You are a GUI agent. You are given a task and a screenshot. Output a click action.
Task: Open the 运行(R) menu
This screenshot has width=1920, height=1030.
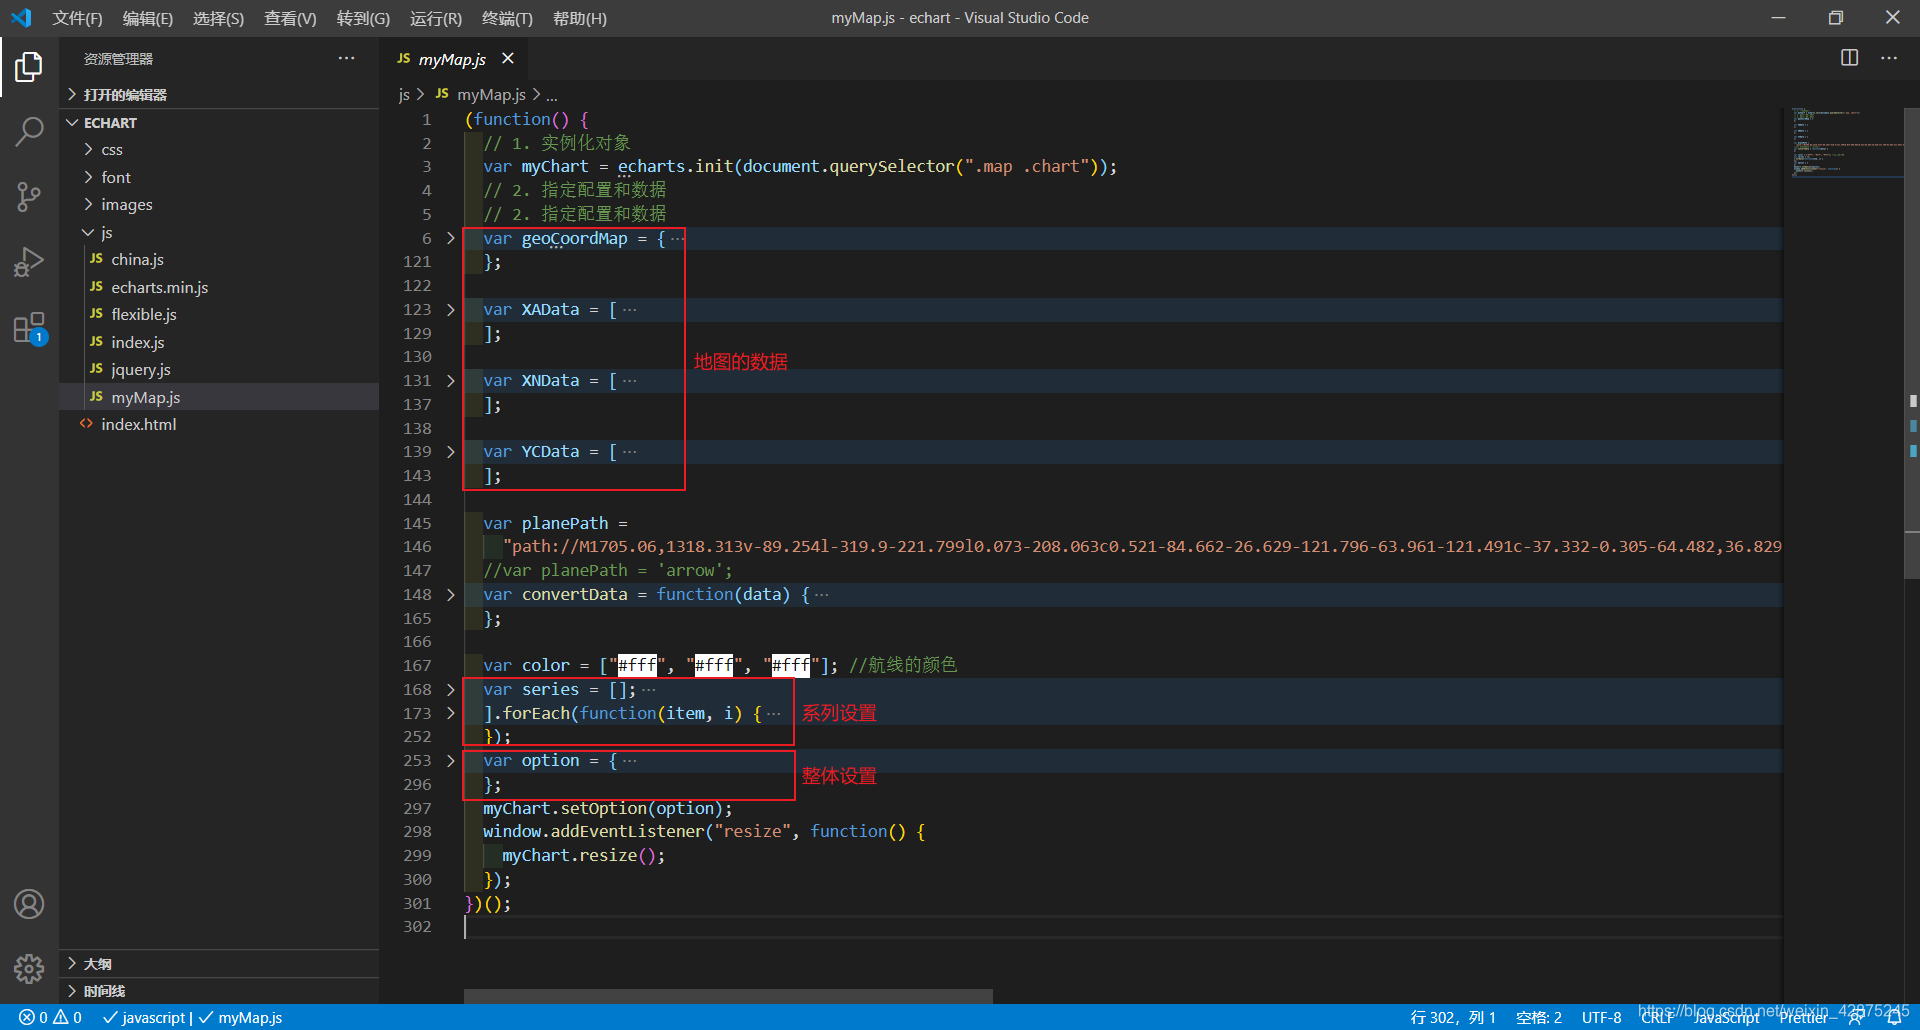(436, 18)
